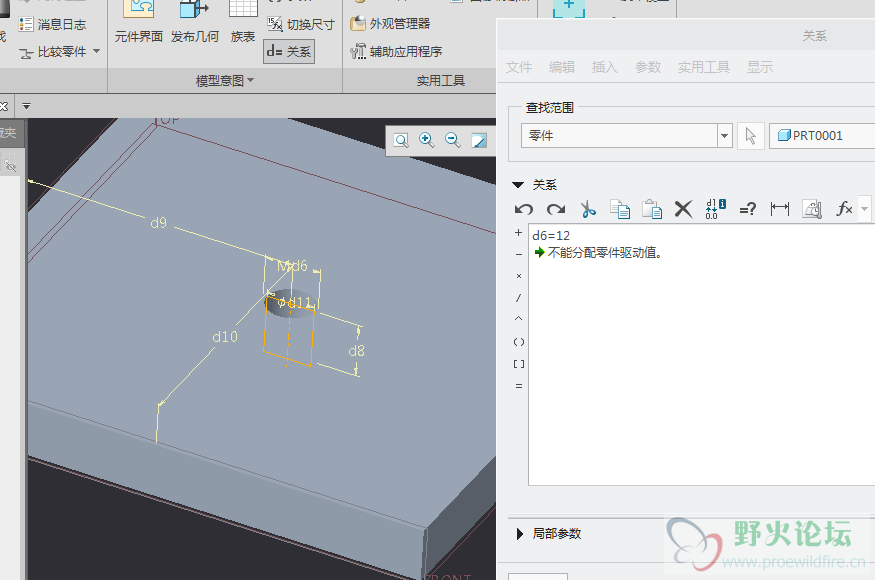Insert equals sign into relations
The height and width of the screenshot is (580, 875).
pyautogui.click(x=518, y=386)
